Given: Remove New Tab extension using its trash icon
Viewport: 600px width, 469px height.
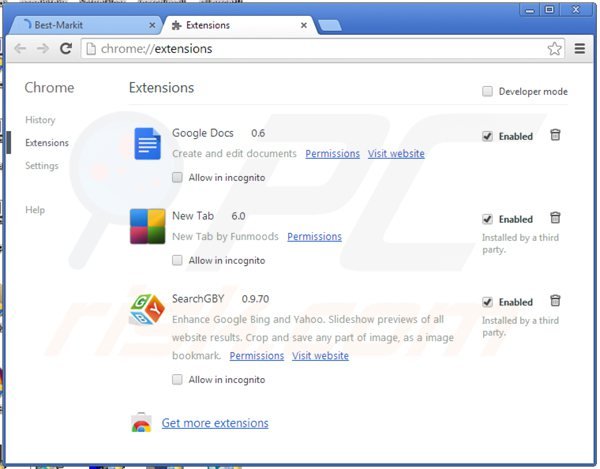Looking at the screenshot, I should point(555,218).
